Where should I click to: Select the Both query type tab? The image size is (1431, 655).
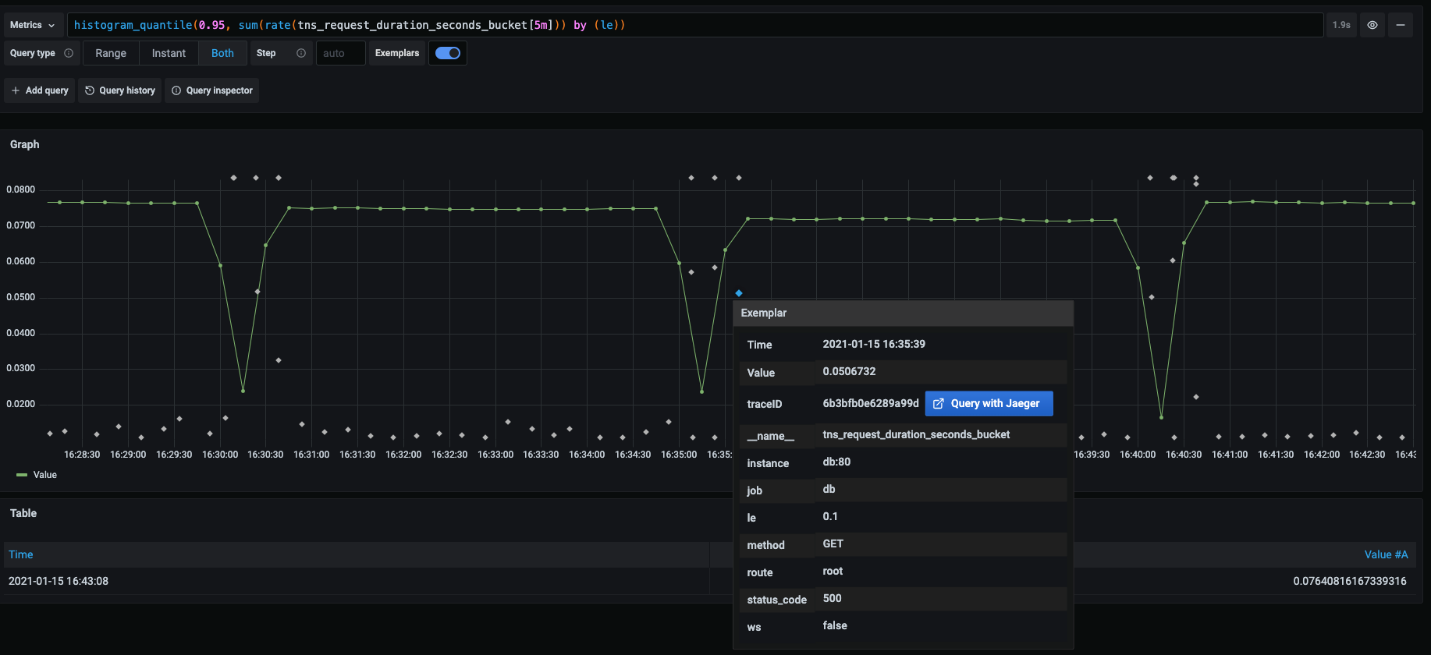pyautogui.click(x=222, y=52)
